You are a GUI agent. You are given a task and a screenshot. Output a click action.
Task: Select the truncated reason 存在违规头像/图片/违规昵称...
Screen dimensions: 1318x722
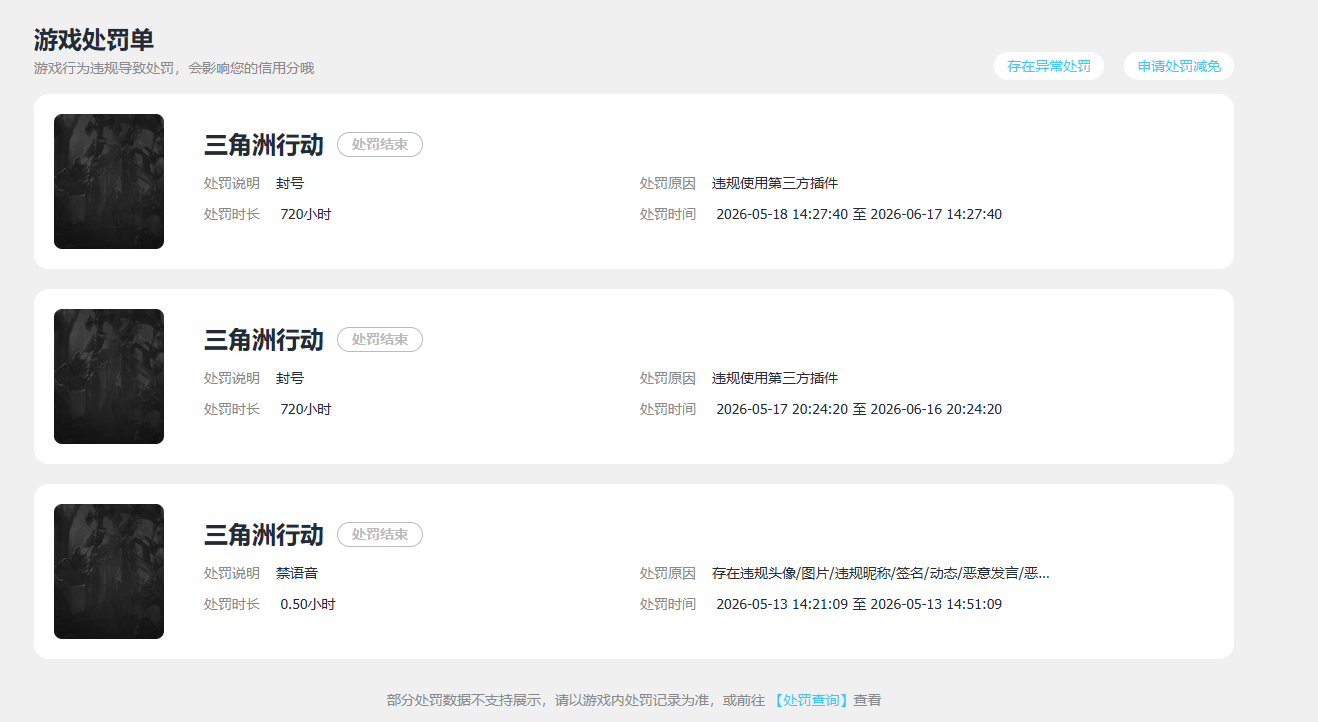881,573
